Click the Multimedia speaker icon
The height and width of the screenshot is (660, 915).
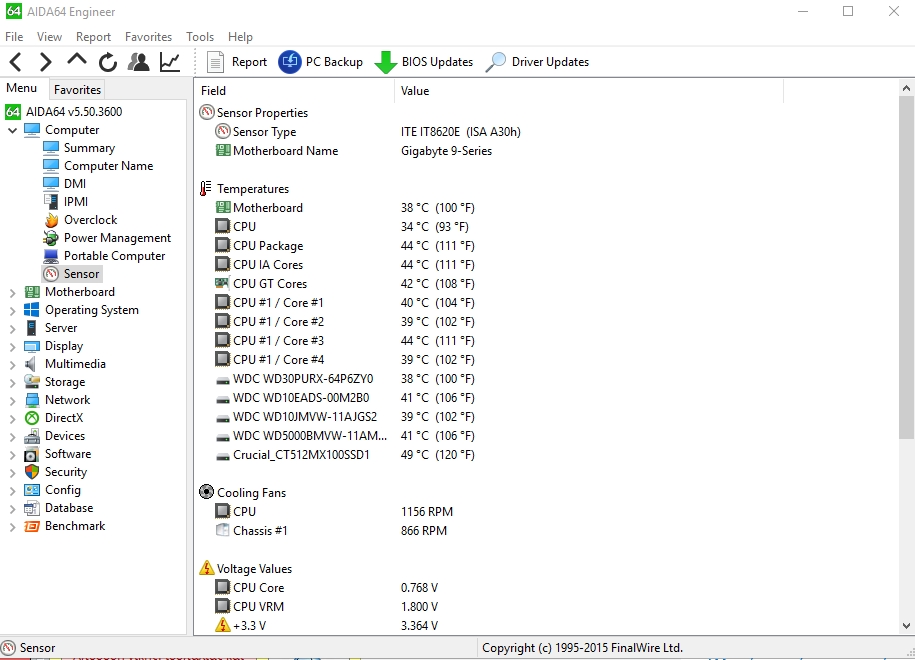click(31, 364)
